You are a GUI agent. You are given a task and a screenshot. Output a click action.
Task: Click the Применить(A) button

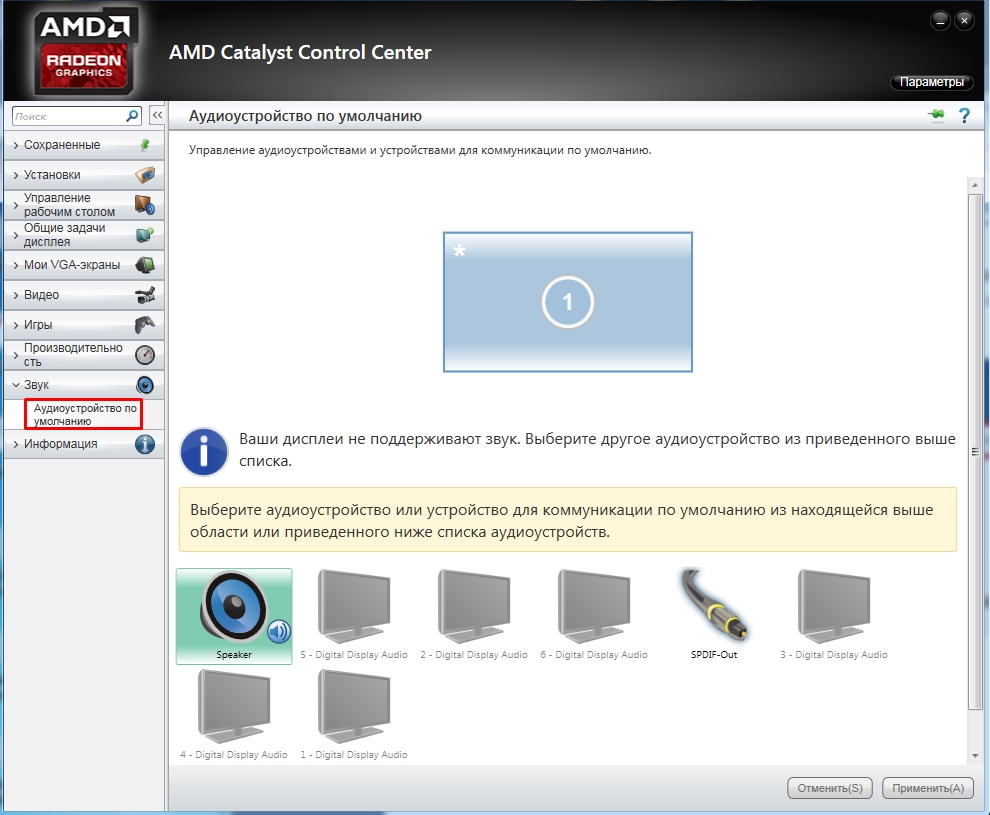pos(928,788)
